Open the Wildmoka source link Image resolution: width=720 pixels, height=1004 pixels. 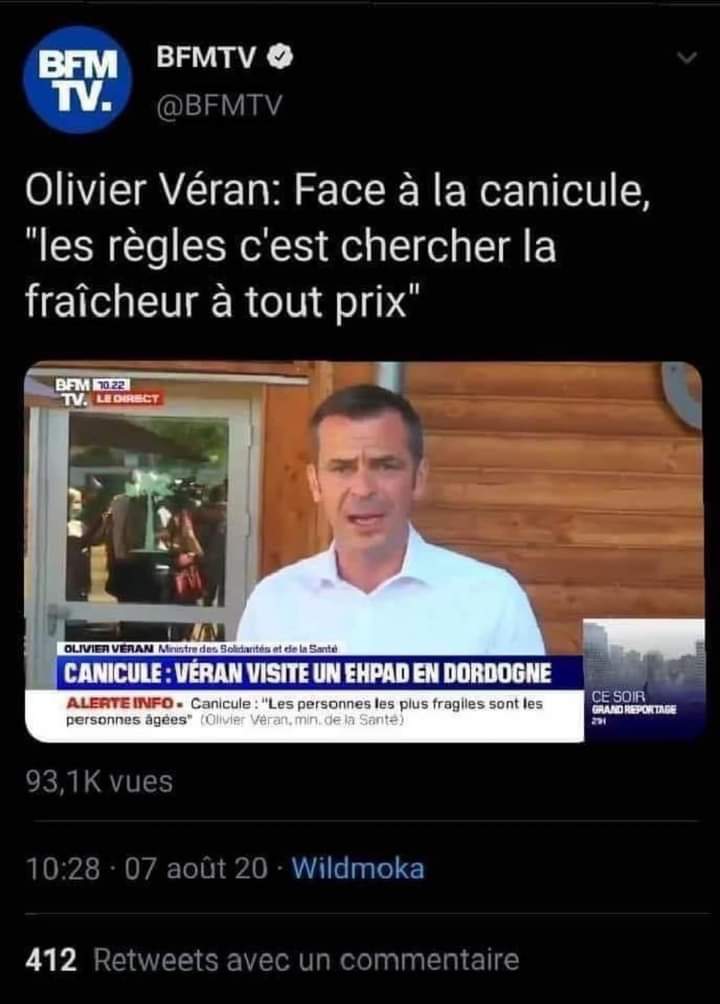(x=358, y=869)
